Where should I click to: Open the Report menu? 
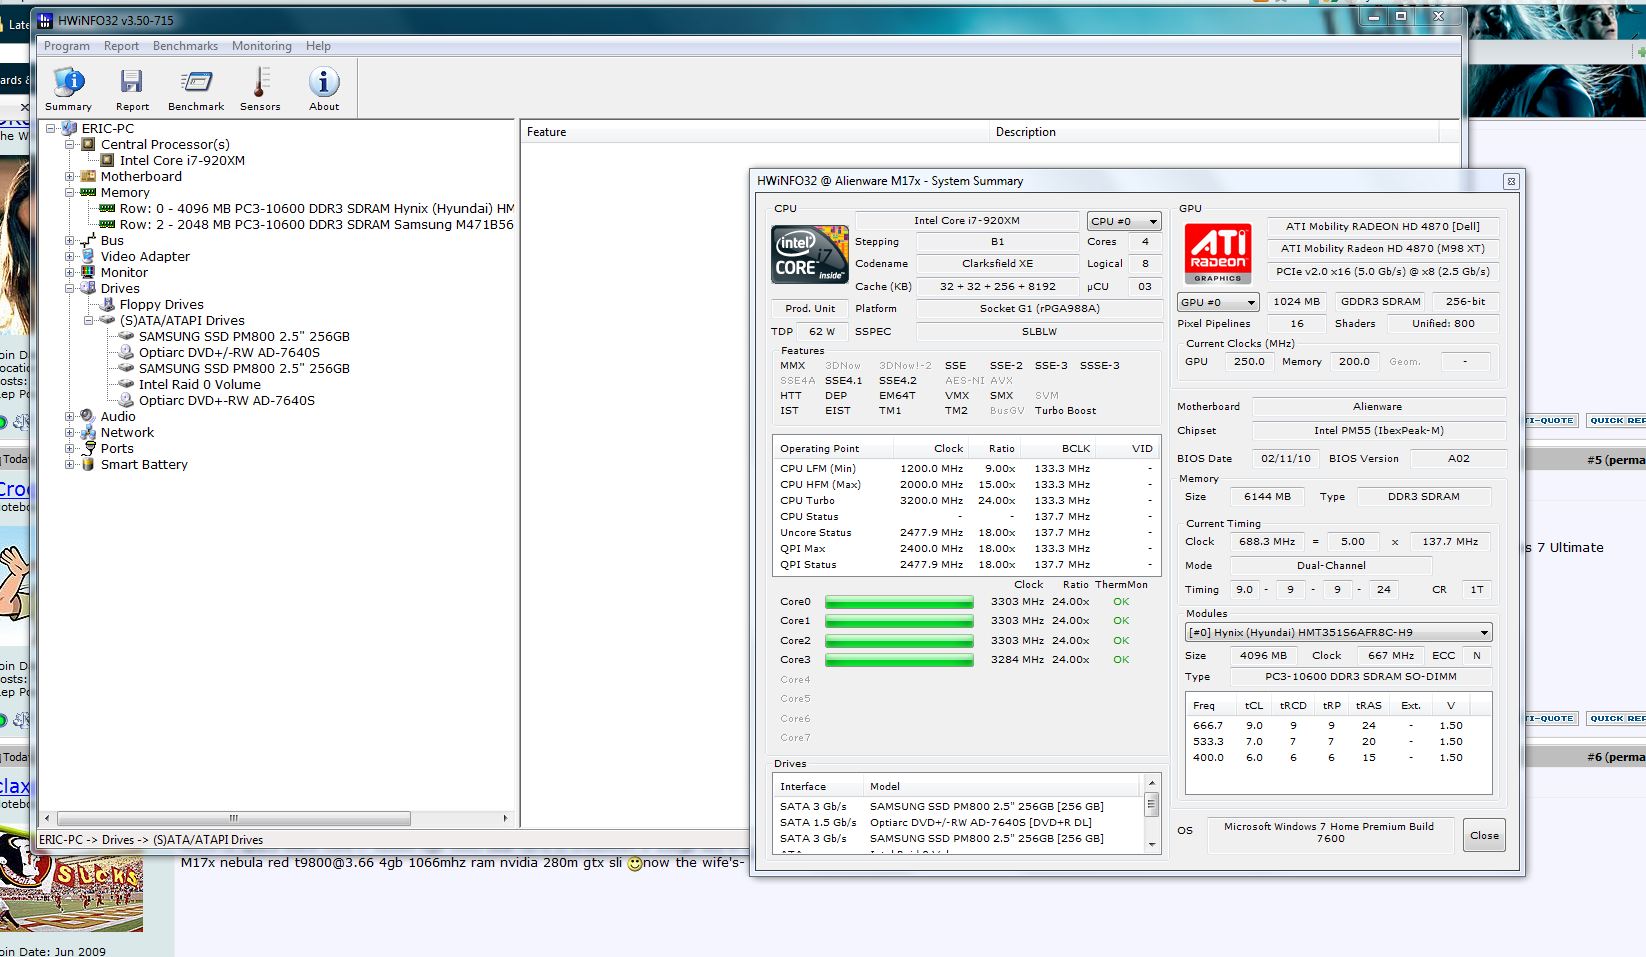121,46
